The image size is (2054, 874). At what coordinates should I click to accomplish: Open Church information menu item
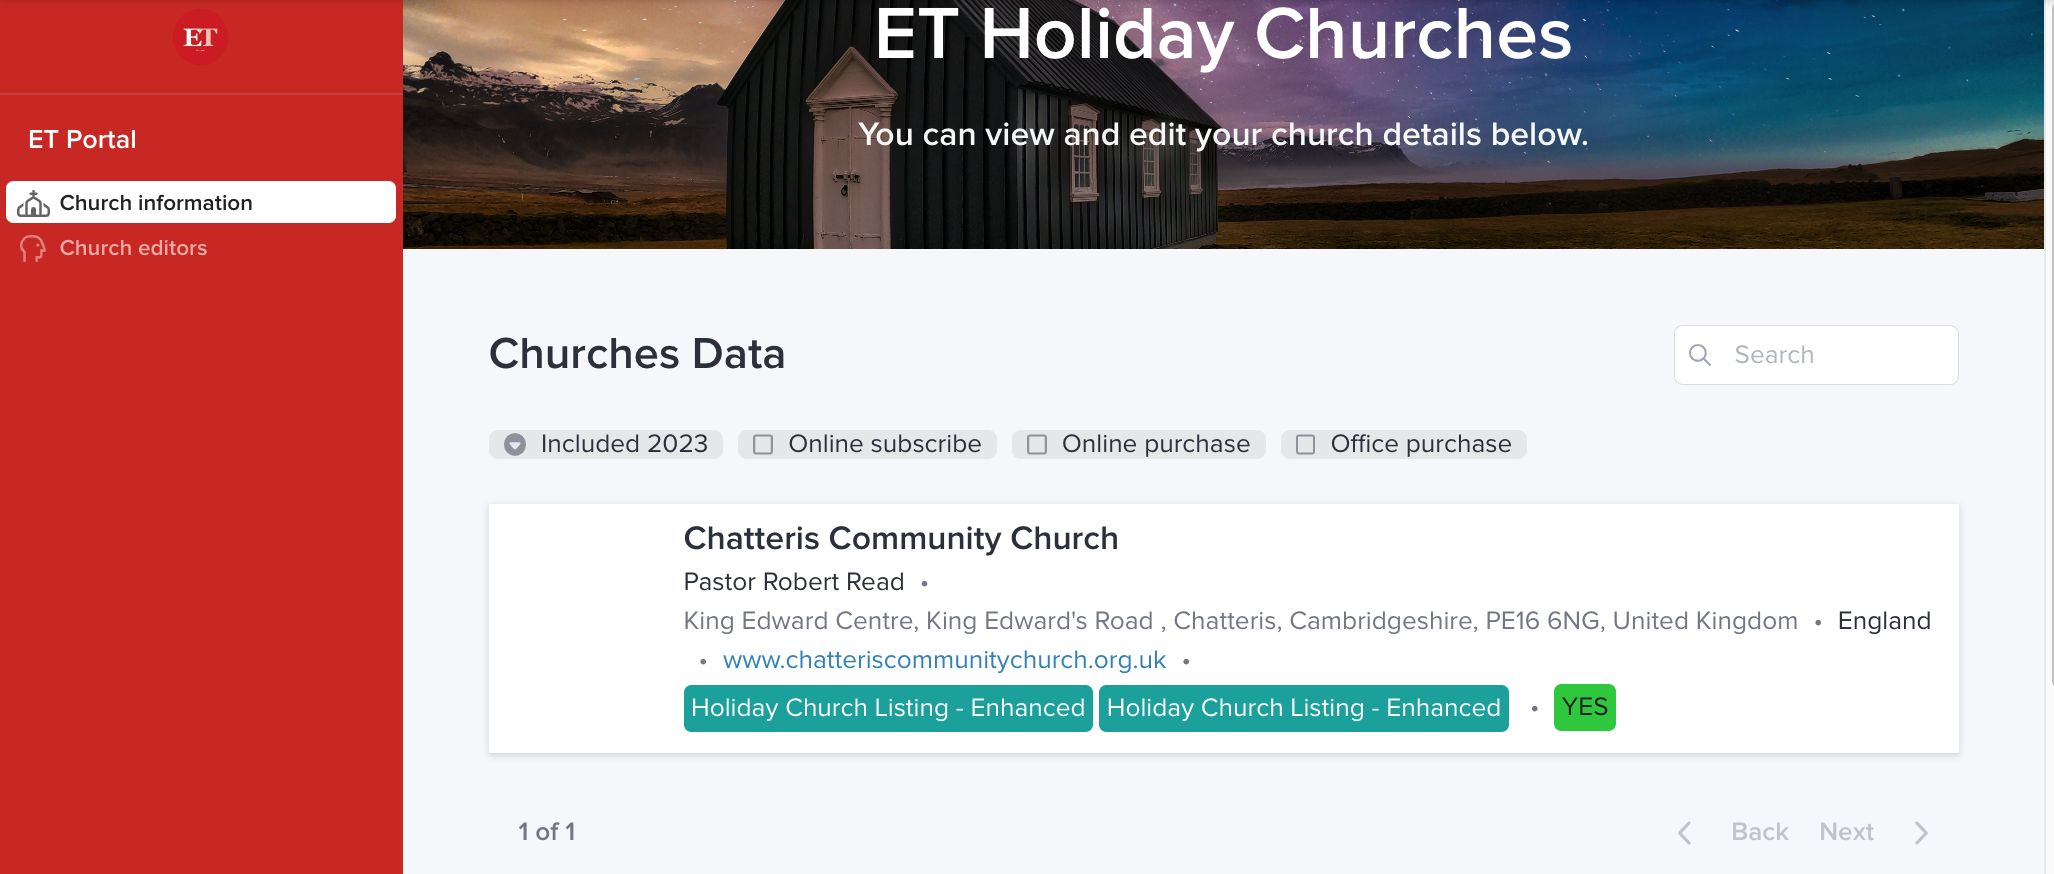(156, 203)
